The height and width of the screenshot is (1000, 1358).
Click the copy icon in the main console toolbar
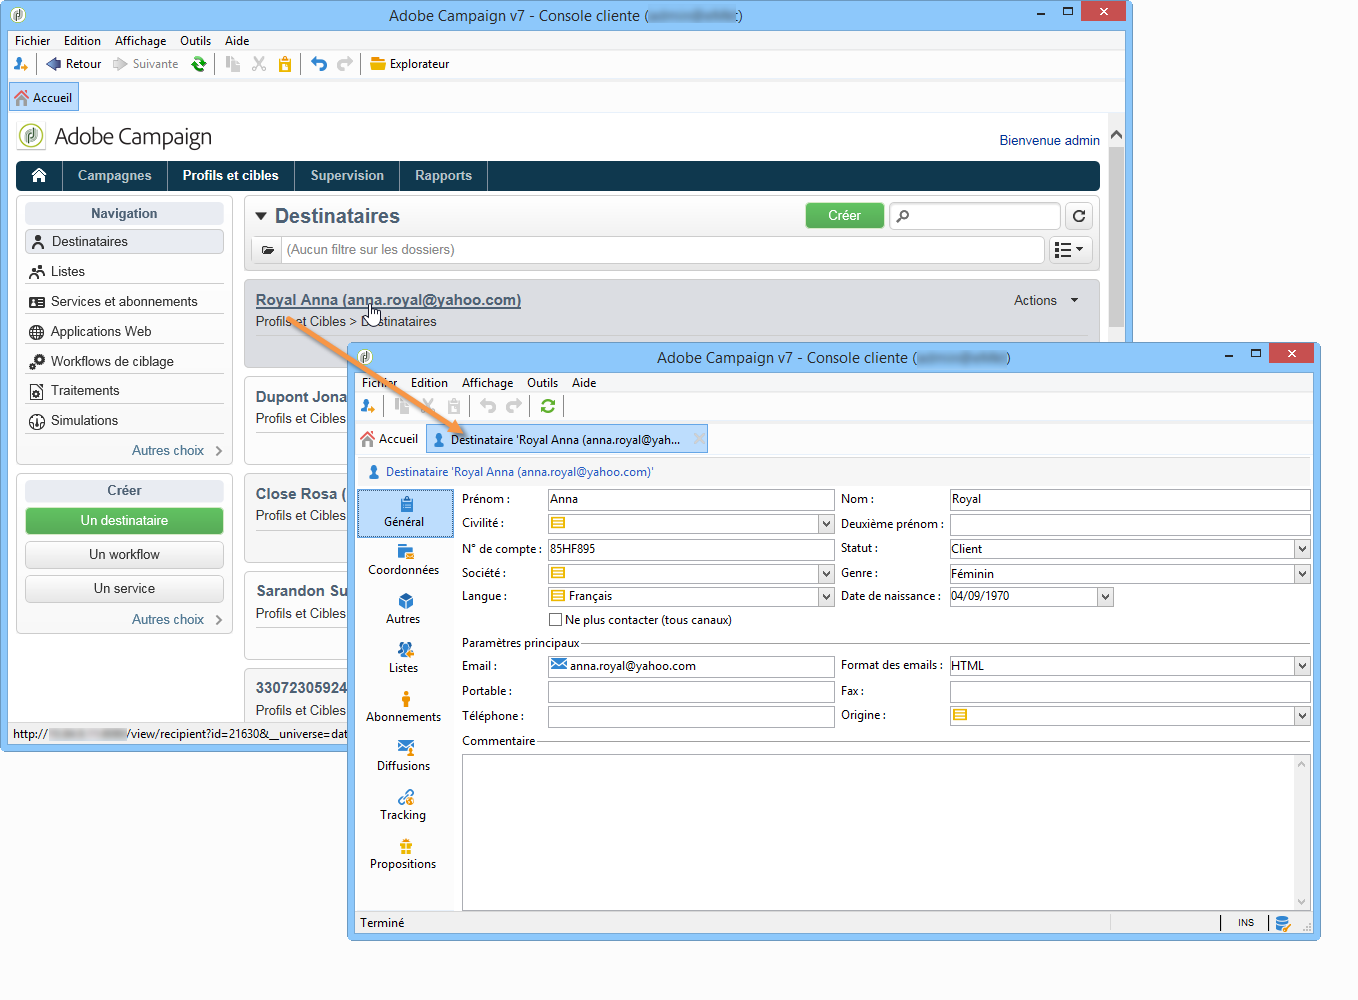233,64
